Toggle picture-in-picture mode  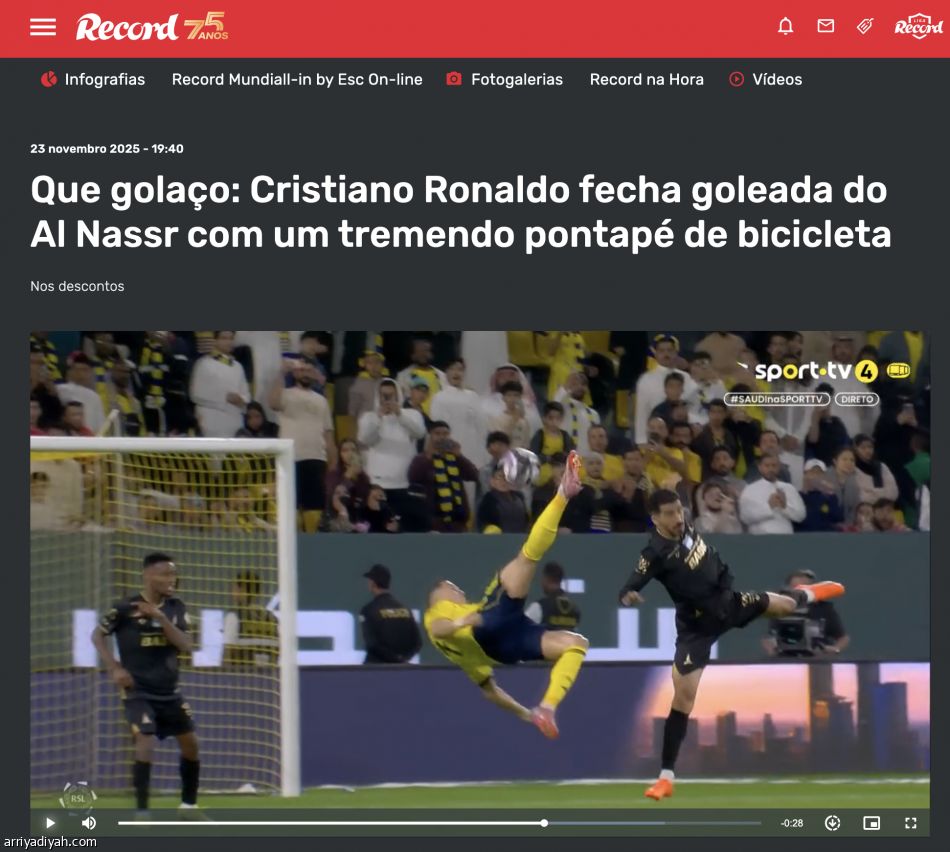(871, 822)
